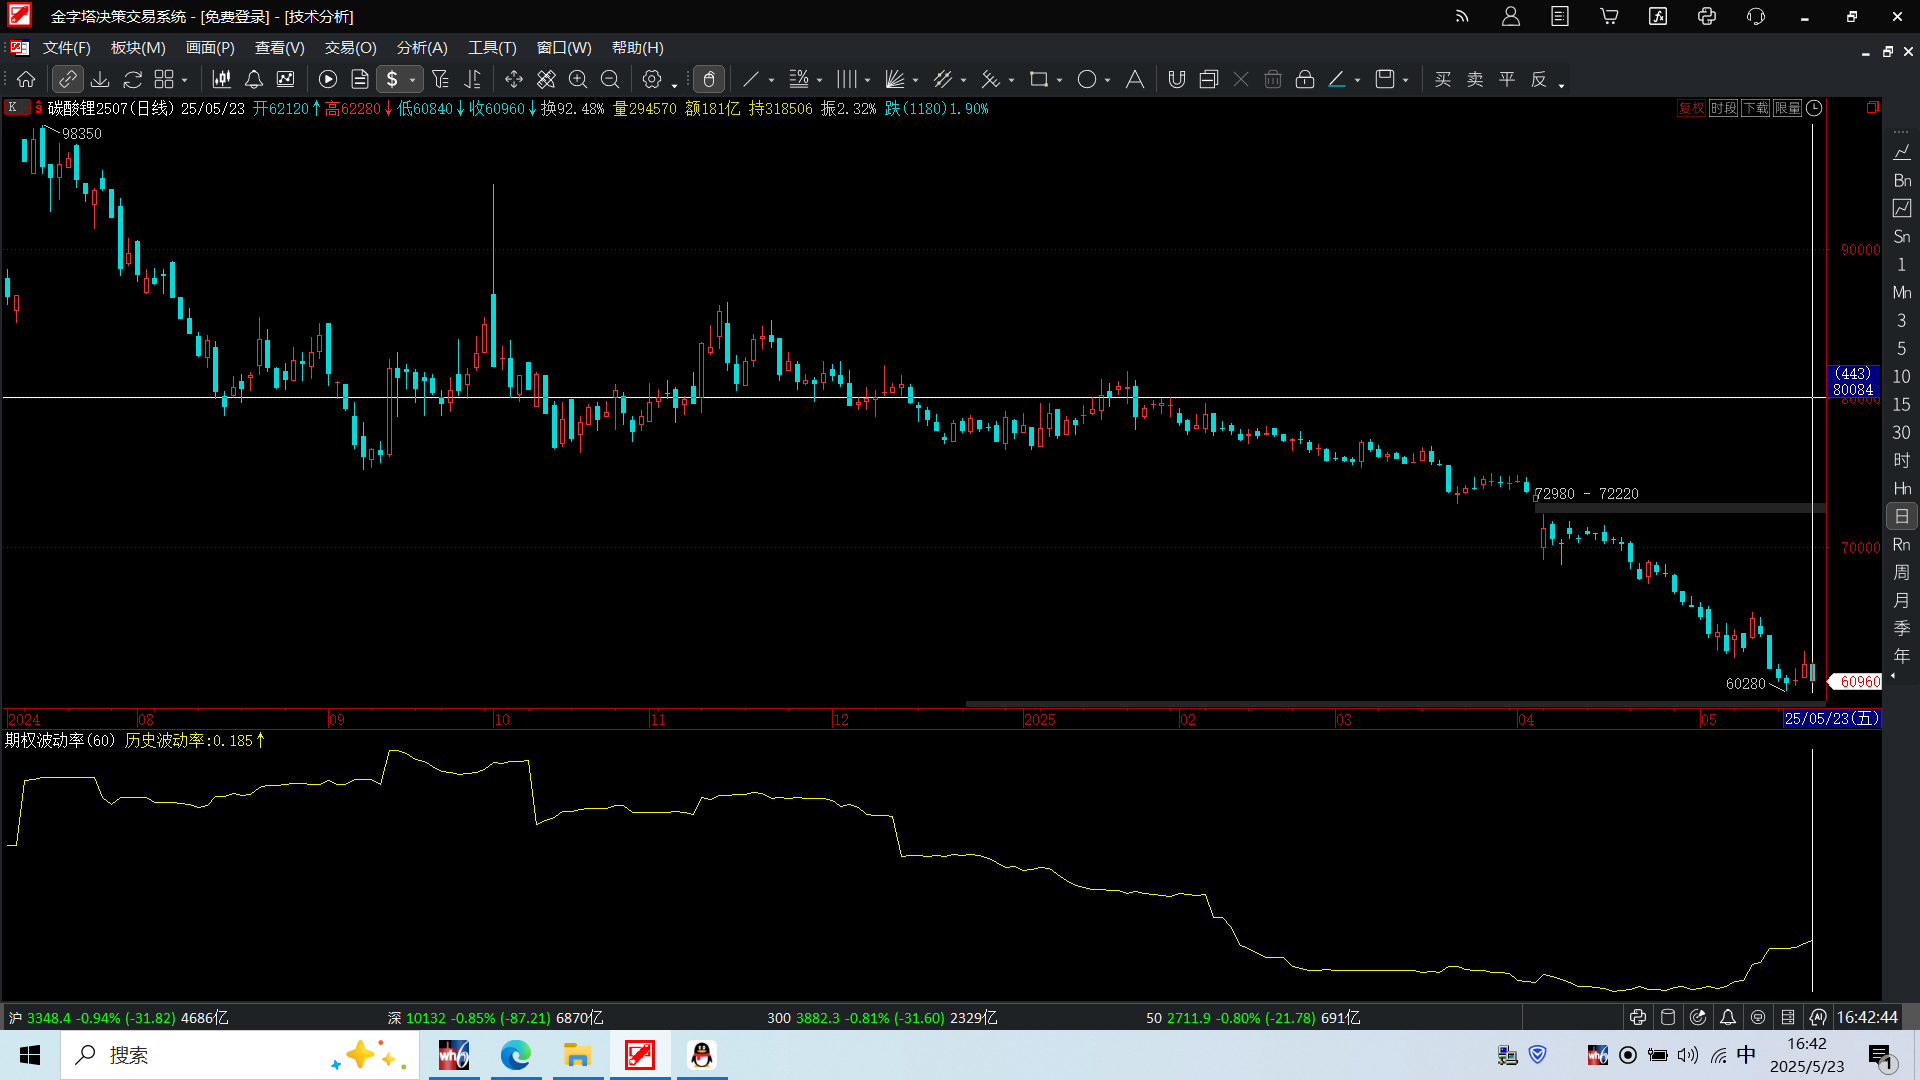This screenshot has height=1080, width=1920.
Task: Select the percentage lines tool
Action: point(799,79)
